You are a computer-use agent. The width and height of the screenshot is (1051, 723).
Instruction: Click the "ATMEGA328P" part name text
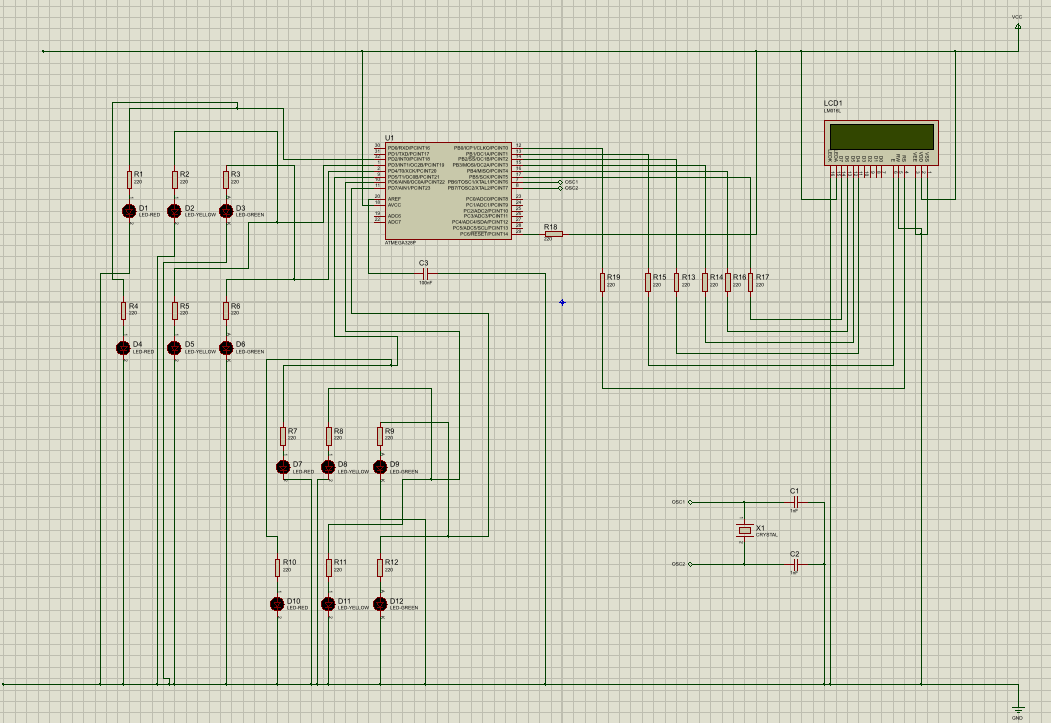click(400, 243)
